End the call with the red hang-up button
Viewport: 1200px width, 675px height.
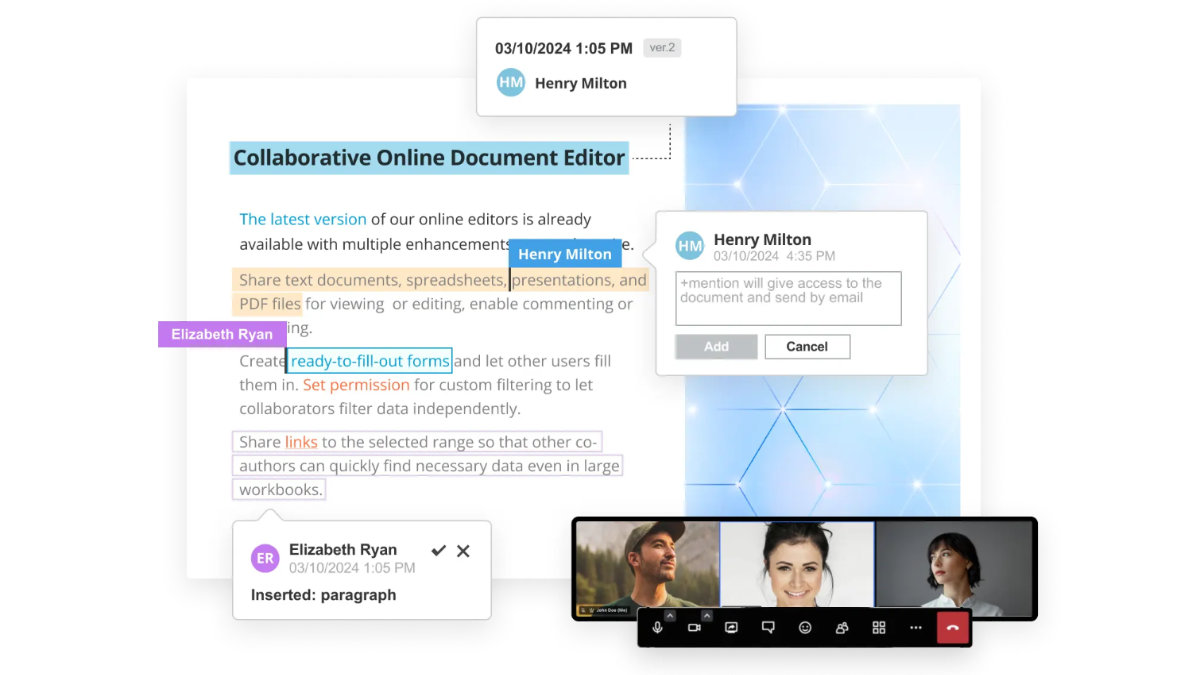point(953,628)
